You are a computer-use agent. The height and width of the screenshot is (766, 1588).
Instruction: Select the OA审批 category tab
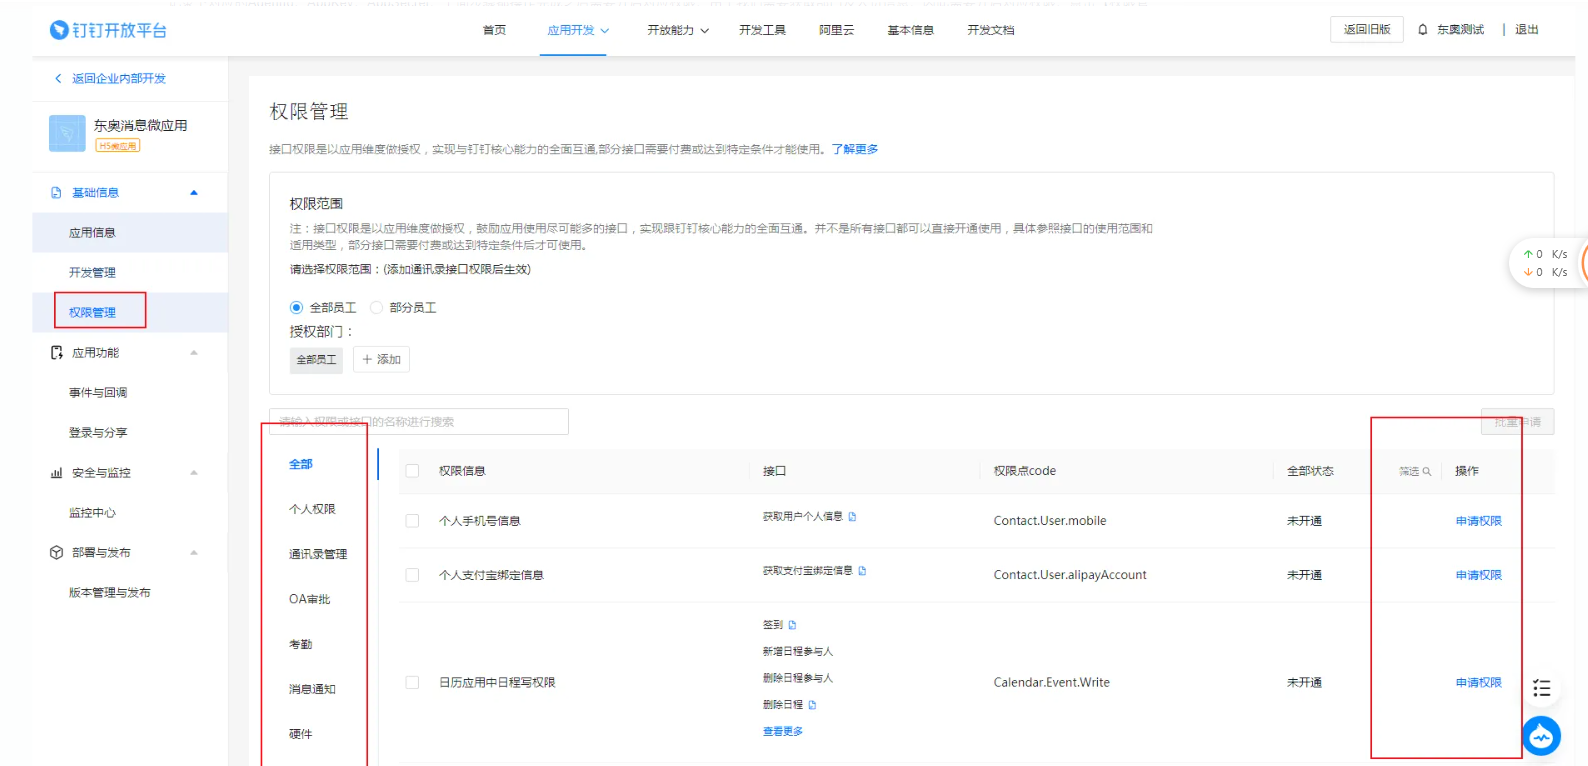click(x=309, y=599)
